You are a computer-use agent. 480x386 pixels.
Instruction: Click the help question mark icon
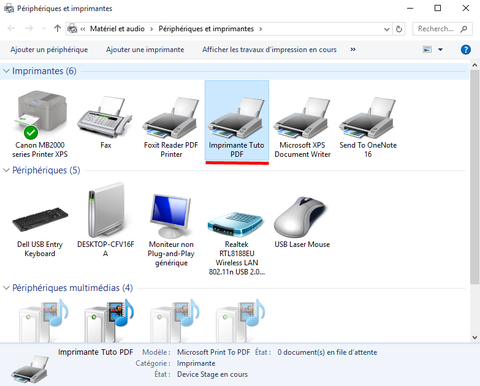[x=466, y=50]
